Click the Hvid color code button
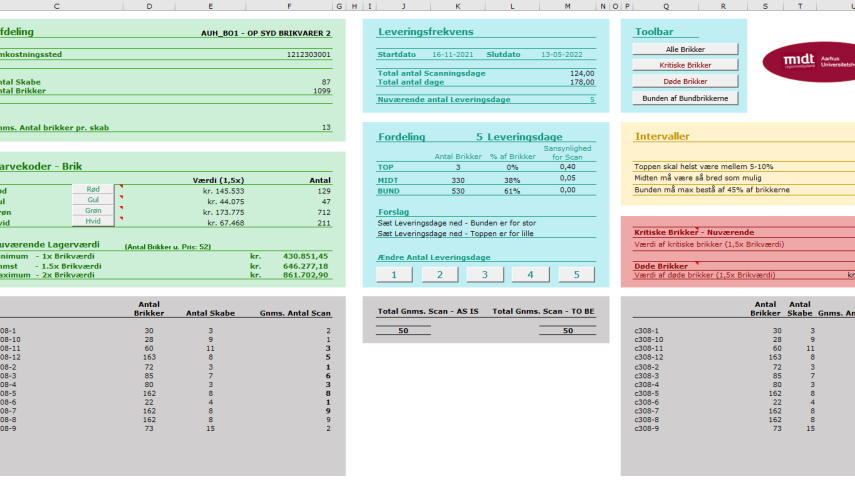 coord(93,221)
